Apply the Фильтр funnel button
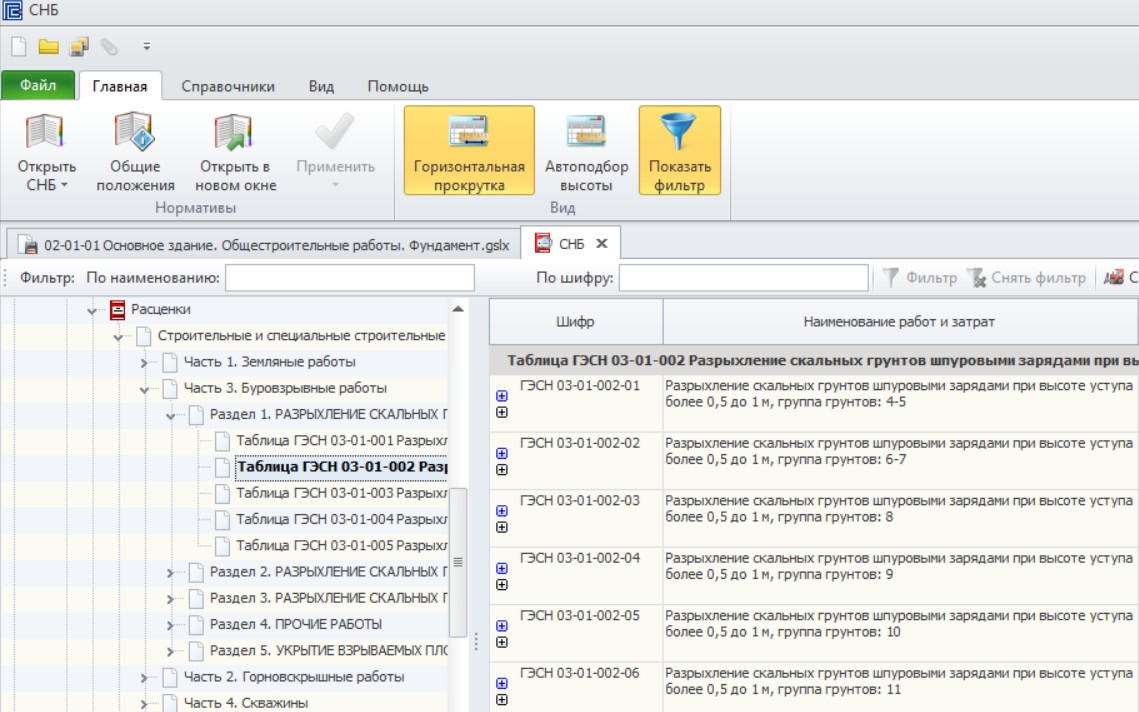Screen dimensions: 1139x712 (920, 278)
